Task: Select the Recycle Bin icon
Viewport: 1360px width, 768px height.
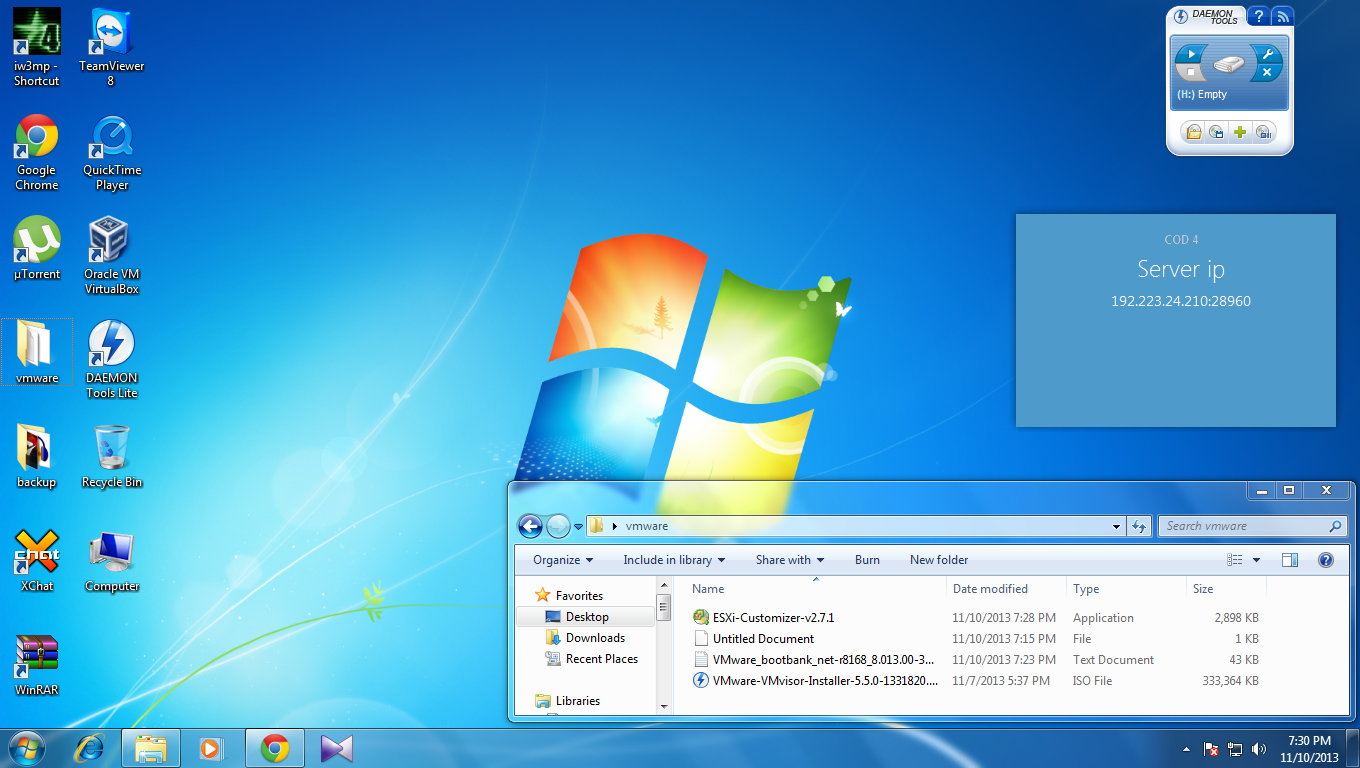Action: pyautogui.click(x=112, y=456)
